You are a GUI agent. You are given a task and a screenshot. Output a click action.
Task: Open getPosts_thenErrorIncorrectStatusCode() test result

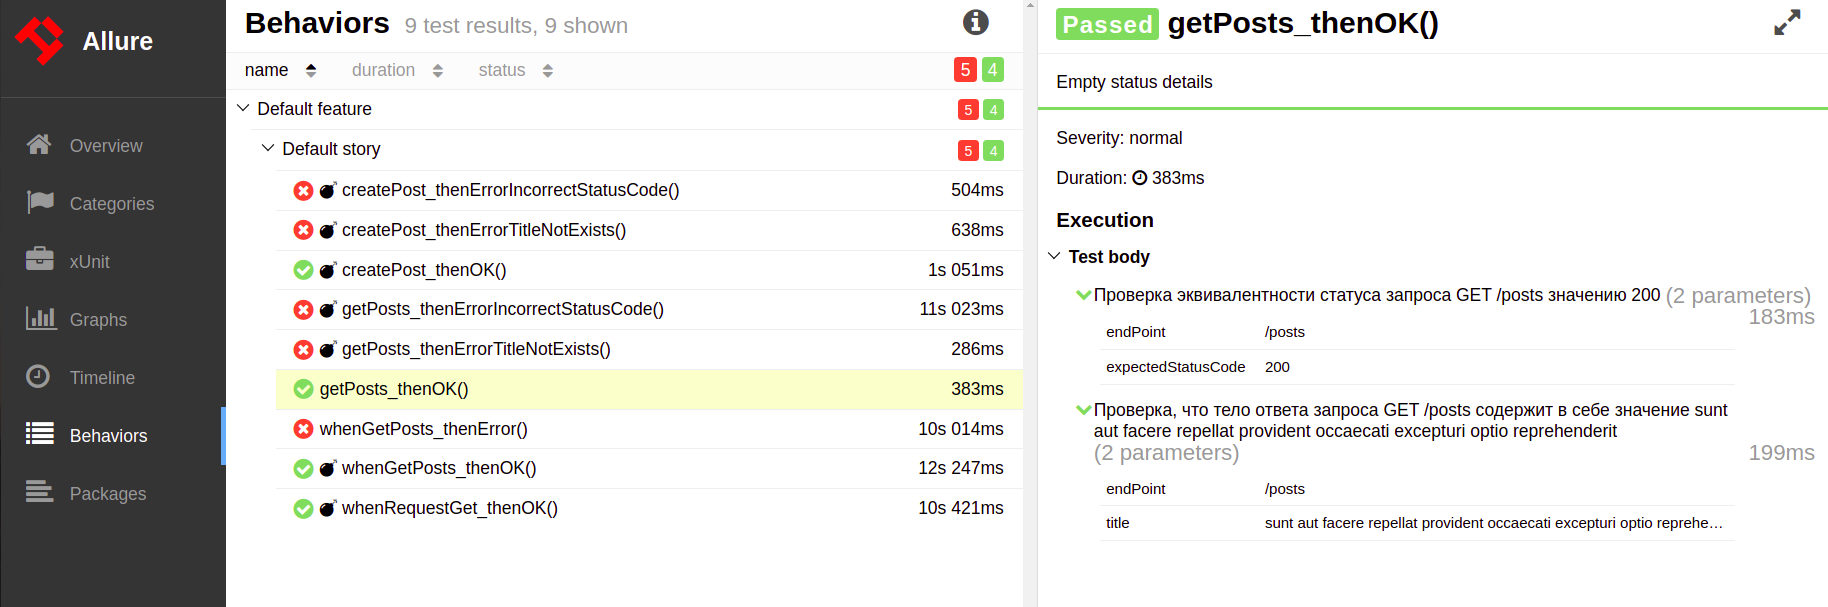point(649,309)
